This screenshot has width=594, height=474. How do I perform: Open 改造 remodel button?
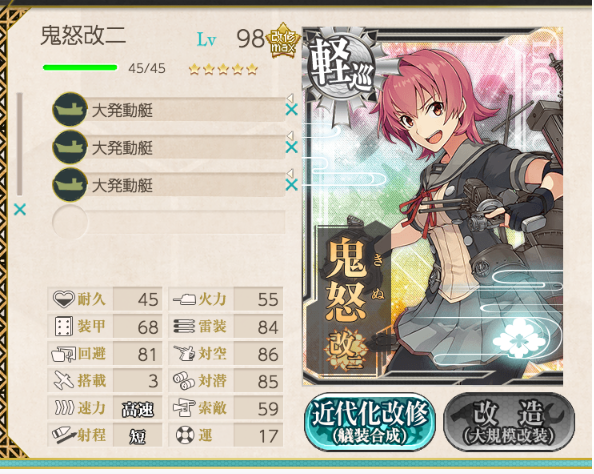pos(509,422)
